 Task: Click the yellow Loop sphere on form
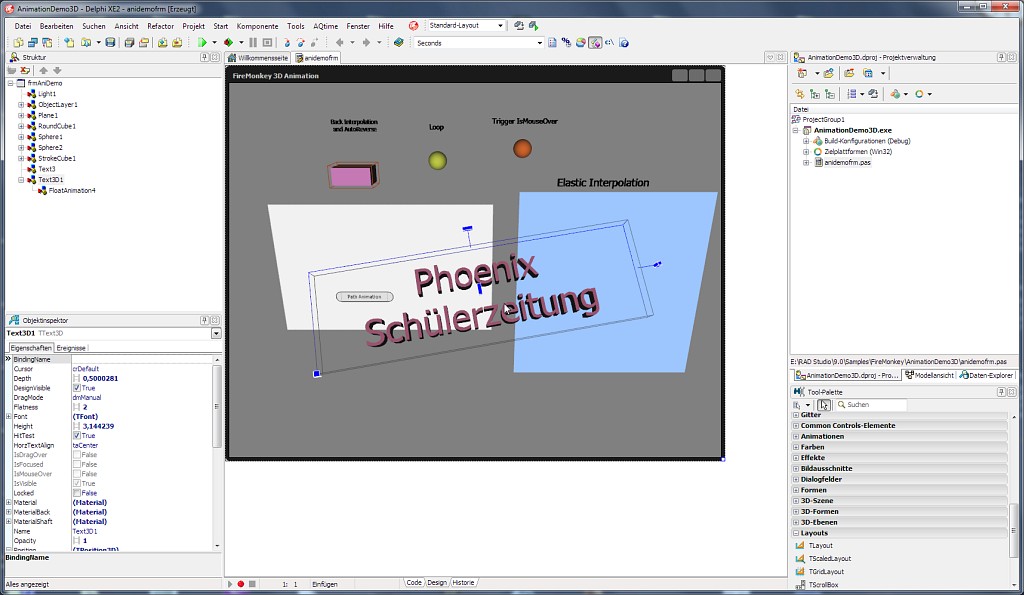438,160
